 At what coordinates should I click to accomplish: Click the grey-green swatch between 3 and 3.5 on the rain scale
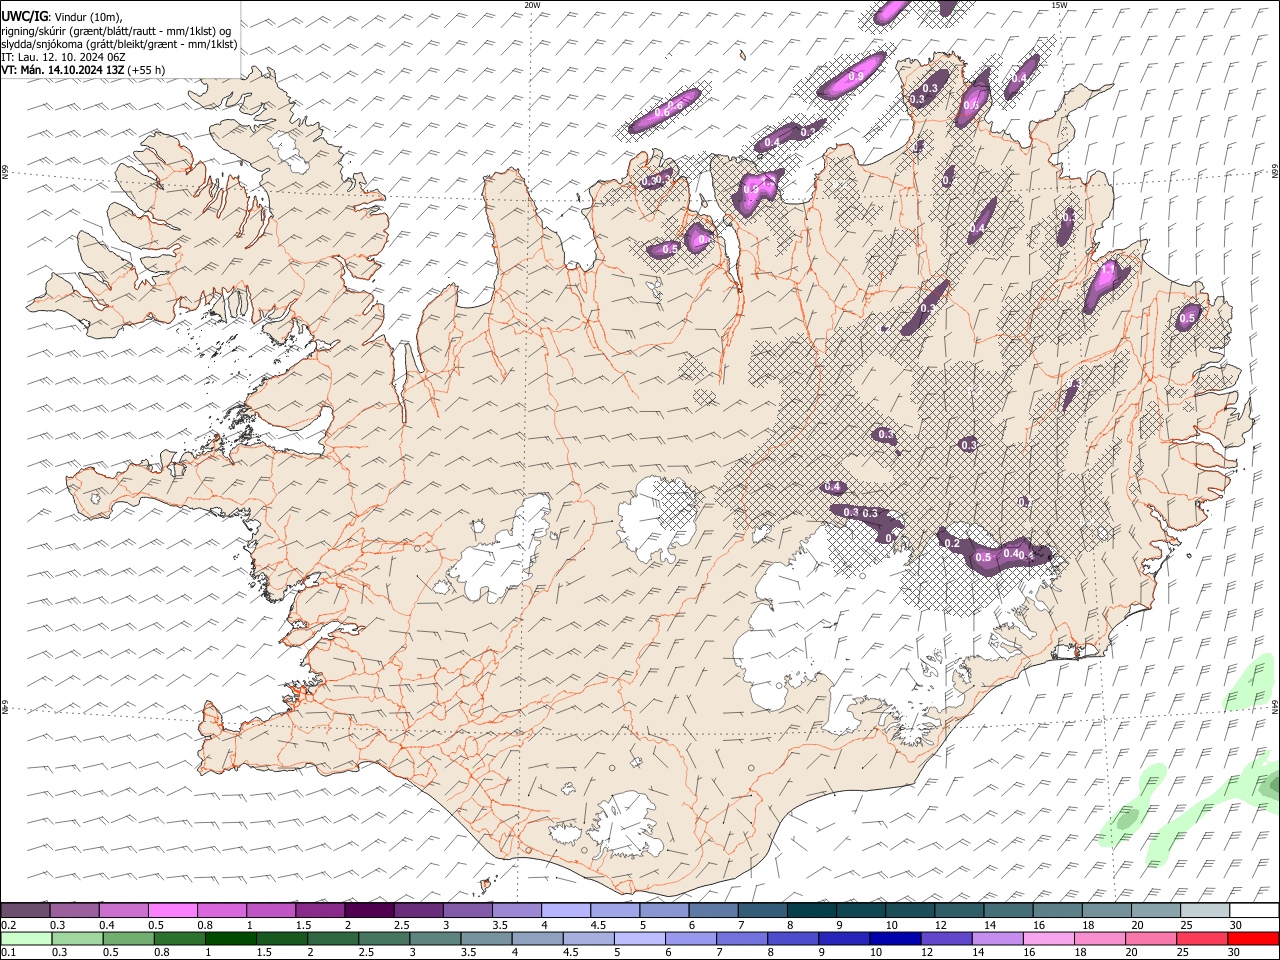coord(435,938)
